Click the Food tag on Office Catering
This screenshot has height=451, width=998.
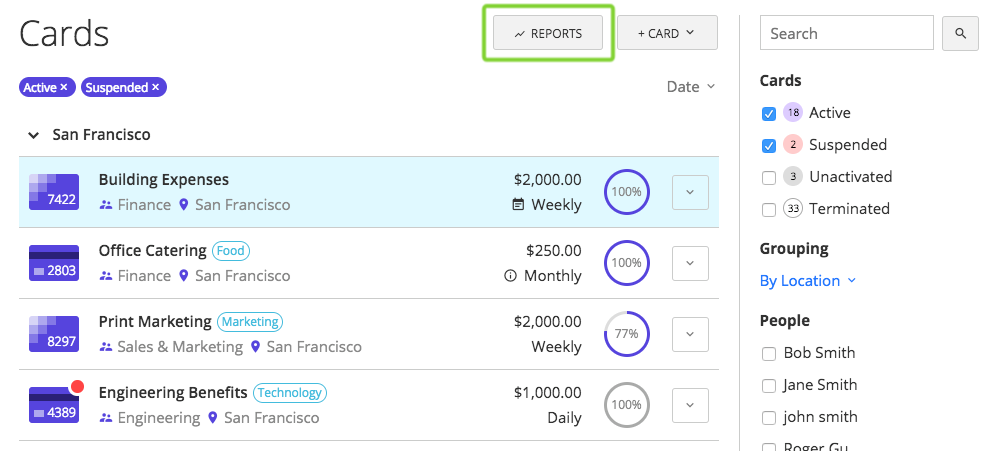[x=230, y=251]
